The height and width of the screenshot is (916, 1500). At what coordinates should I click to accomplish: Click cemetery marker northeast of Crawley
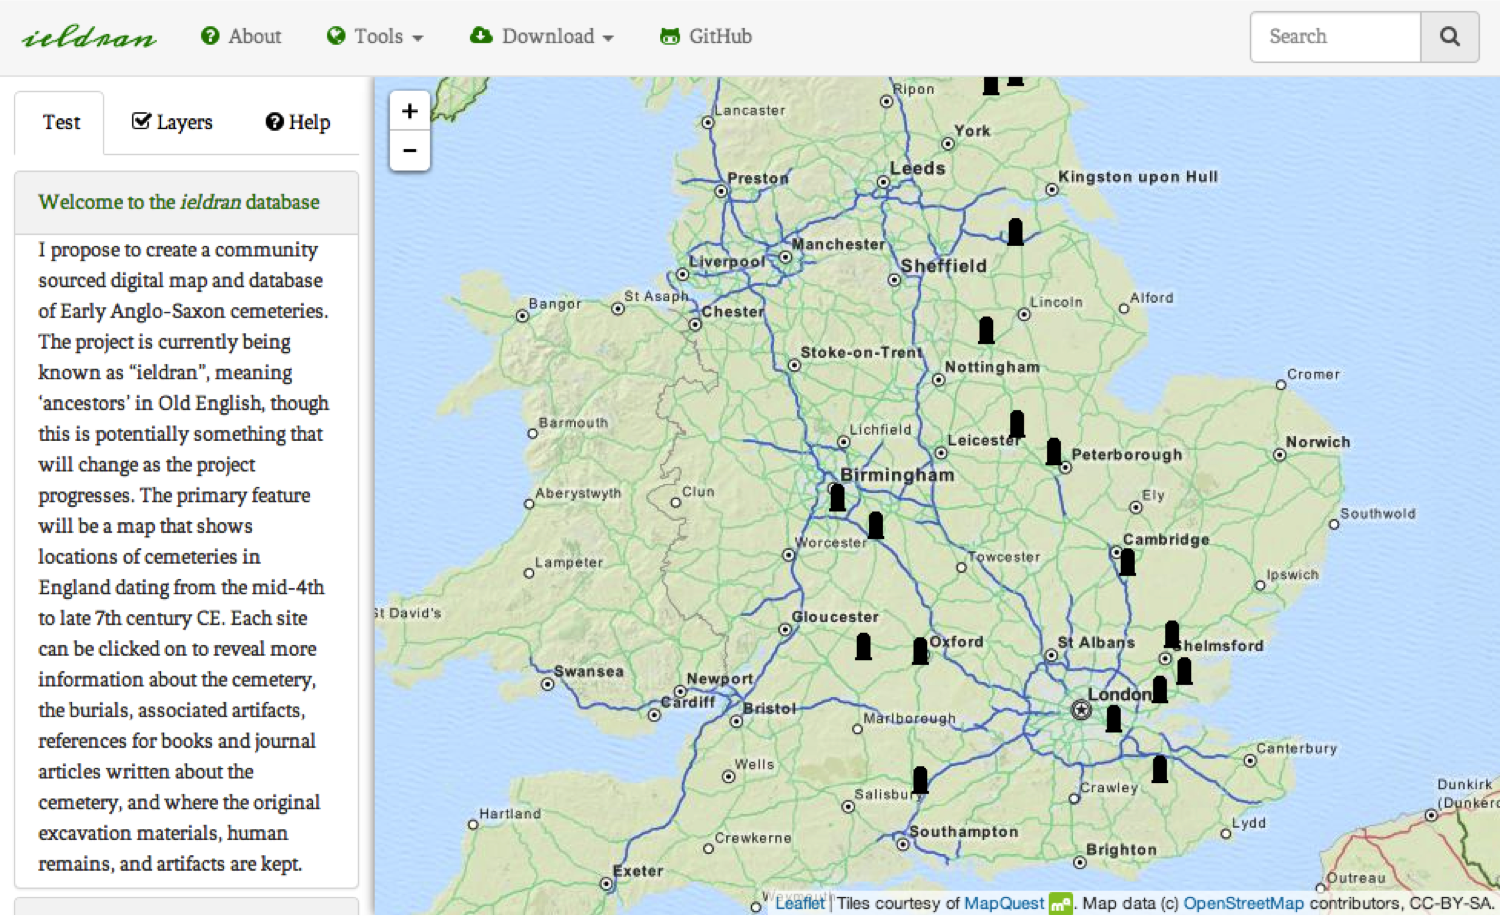1160,769
